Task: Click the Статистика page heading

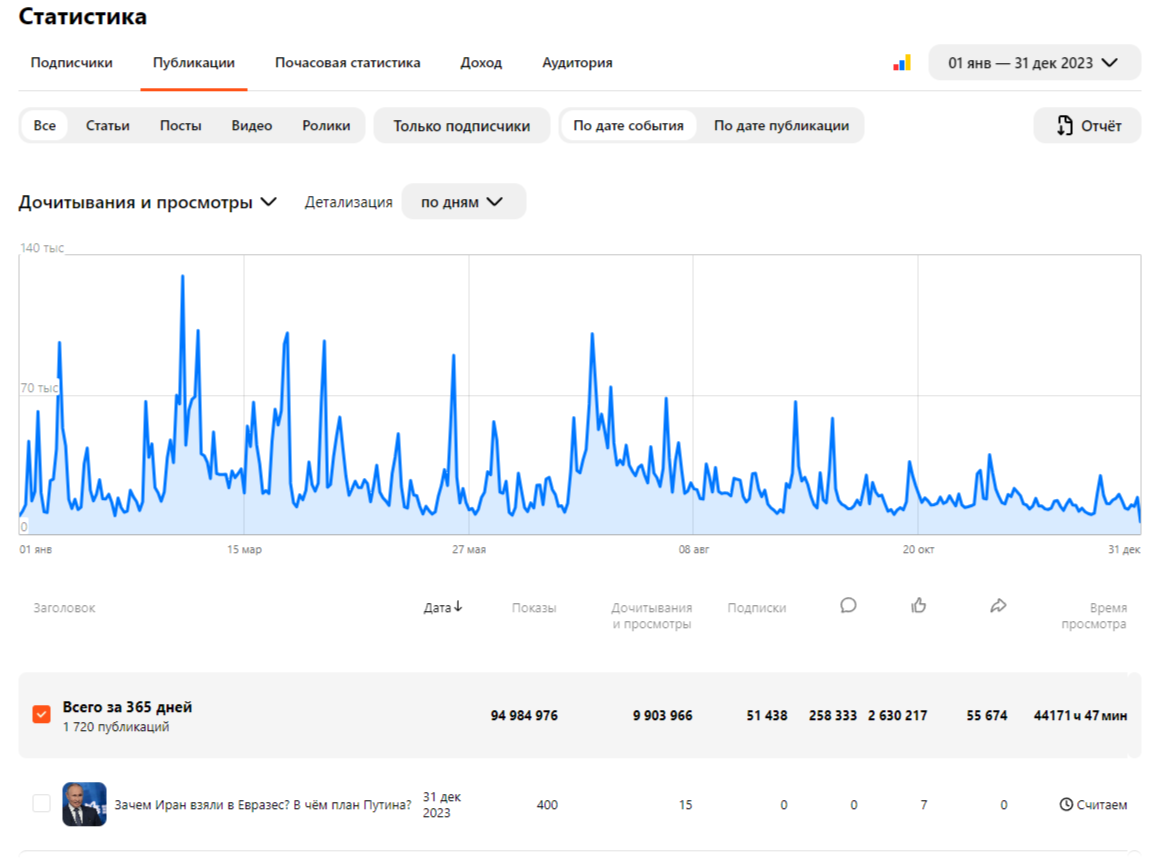Action: tap(83, 16)
